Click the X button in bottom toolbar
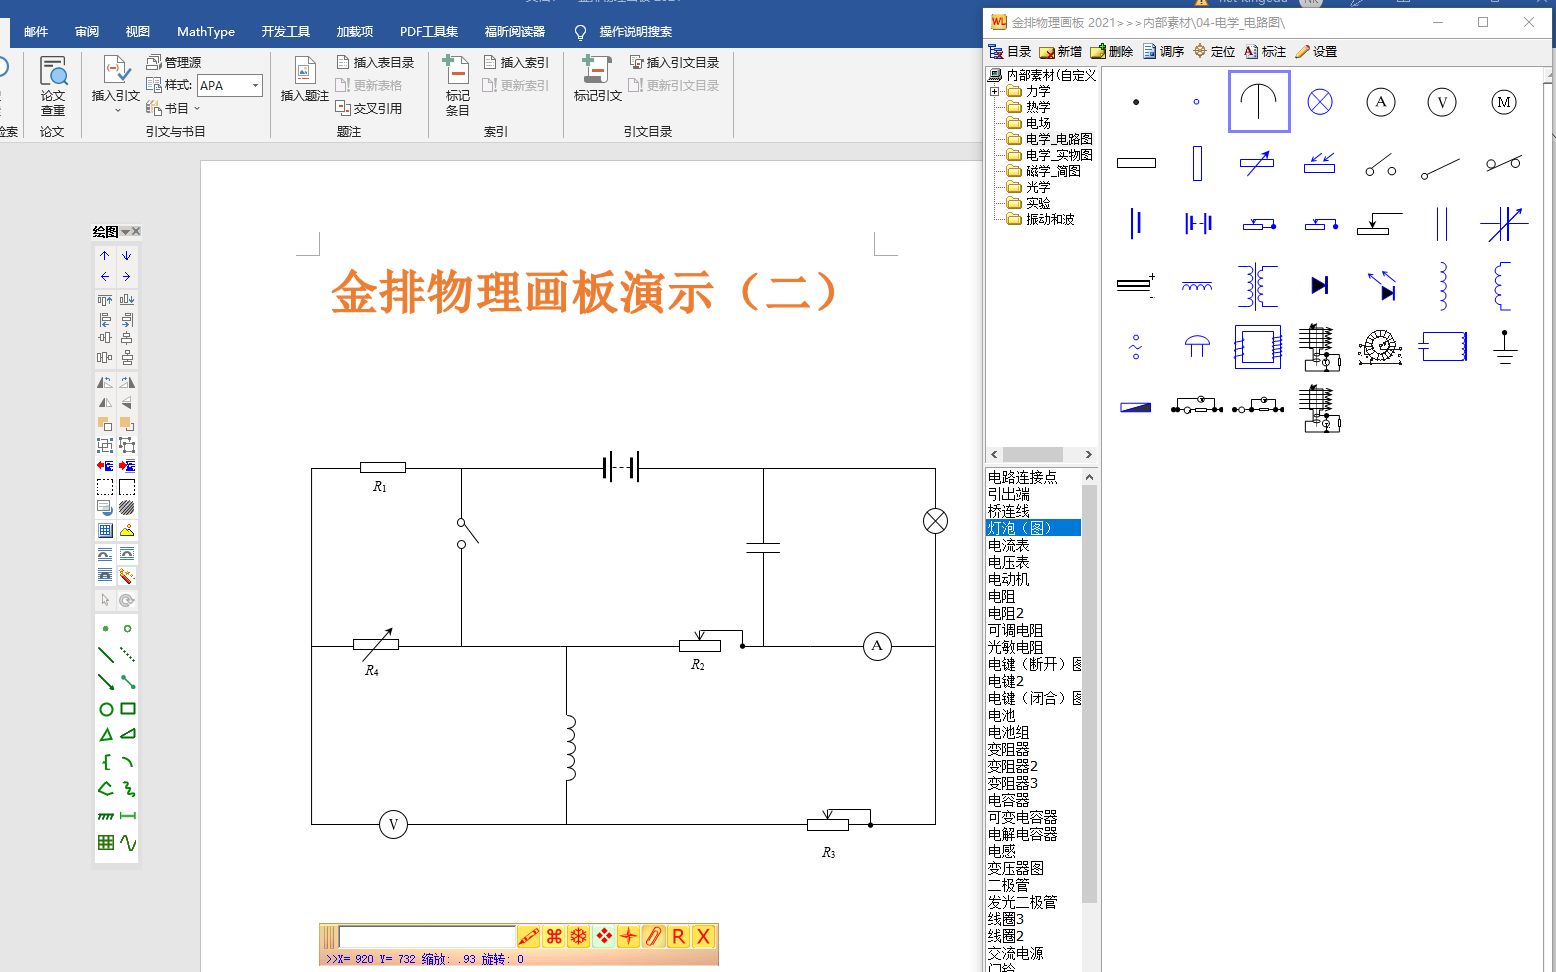 click(x=703, y=937)
